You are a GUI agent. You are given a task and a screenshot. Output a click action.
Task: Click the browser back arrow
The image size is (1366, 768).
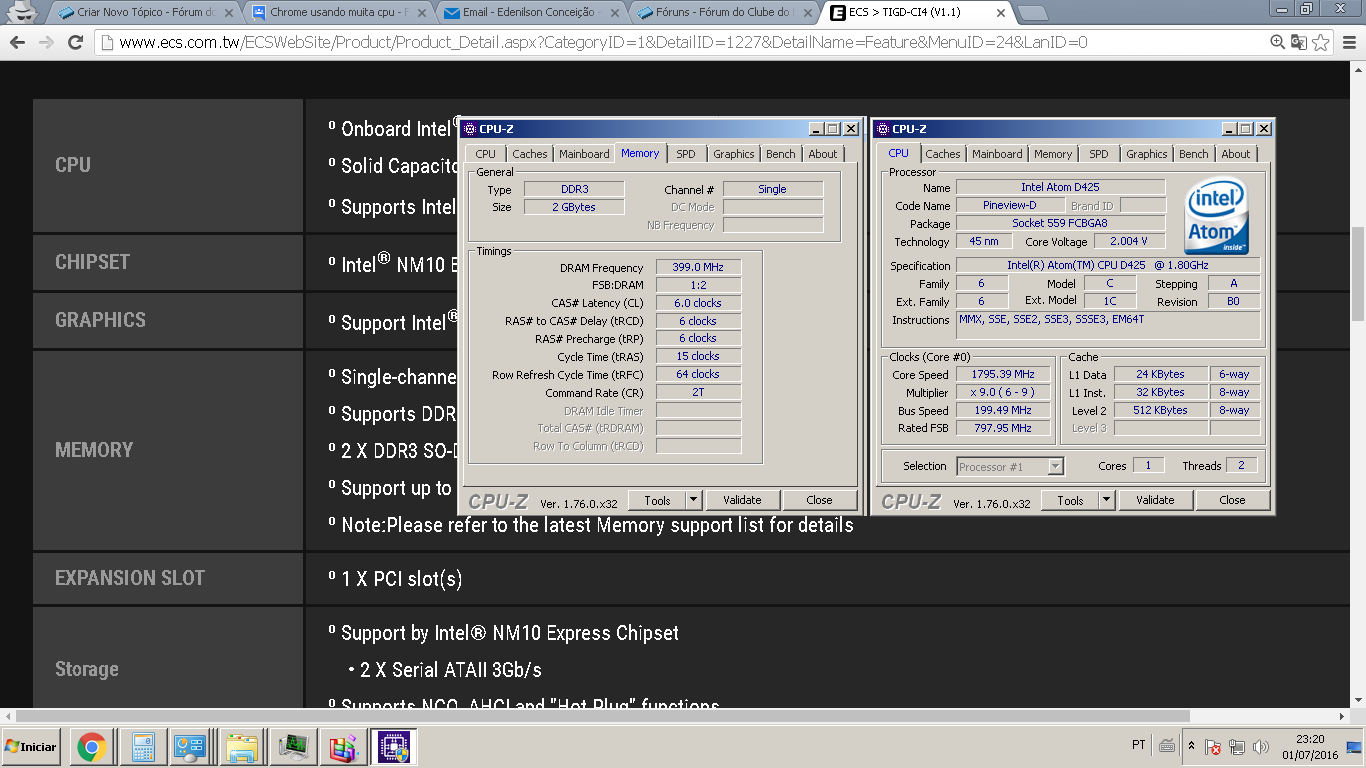17,43
